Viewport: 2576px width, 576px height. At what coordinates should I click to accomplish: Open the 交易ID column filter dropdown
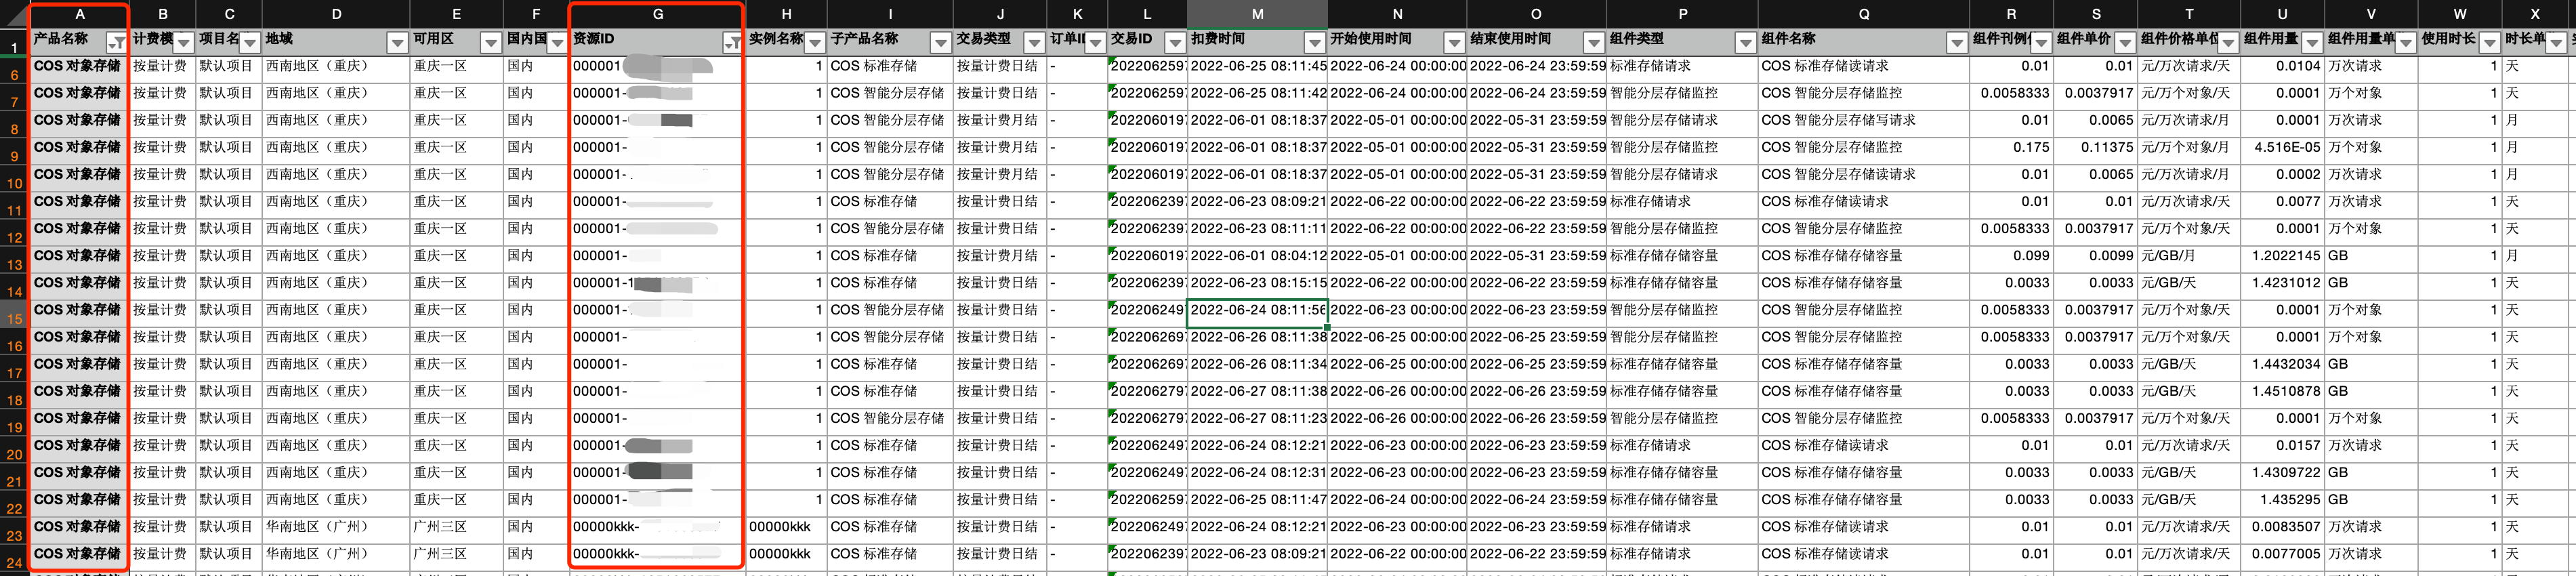1176,42
